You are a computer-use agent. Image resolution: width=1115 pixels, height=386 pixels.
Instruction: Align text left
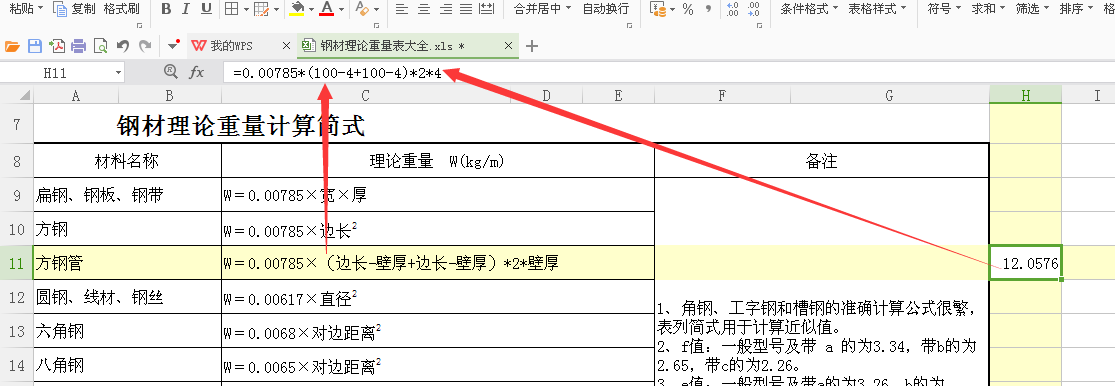click(x=402, y=9)
